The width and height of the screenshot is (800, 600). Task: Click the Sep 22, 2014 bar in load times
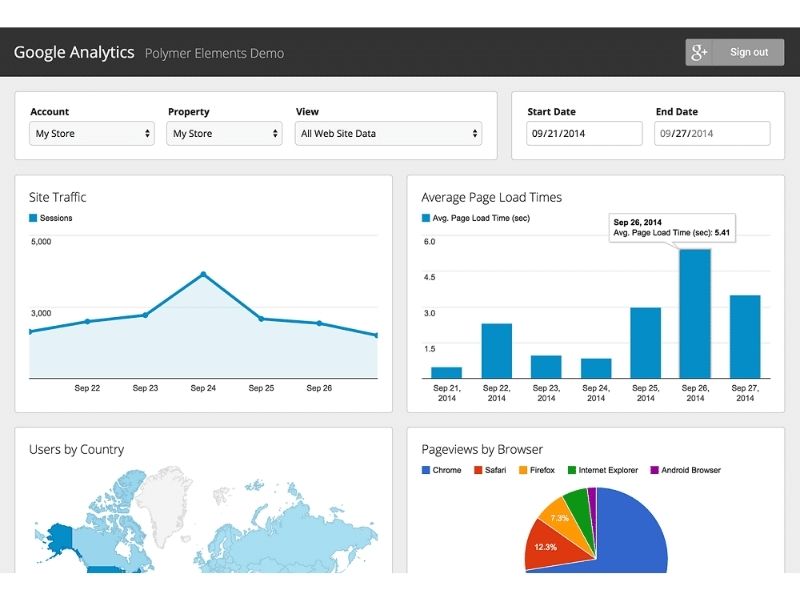[x=496, y=351]
